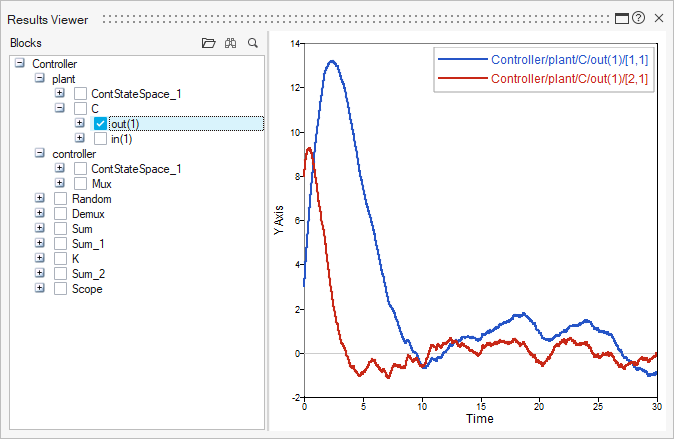Maximize the Results Viewer panel

tap(621, 18)
